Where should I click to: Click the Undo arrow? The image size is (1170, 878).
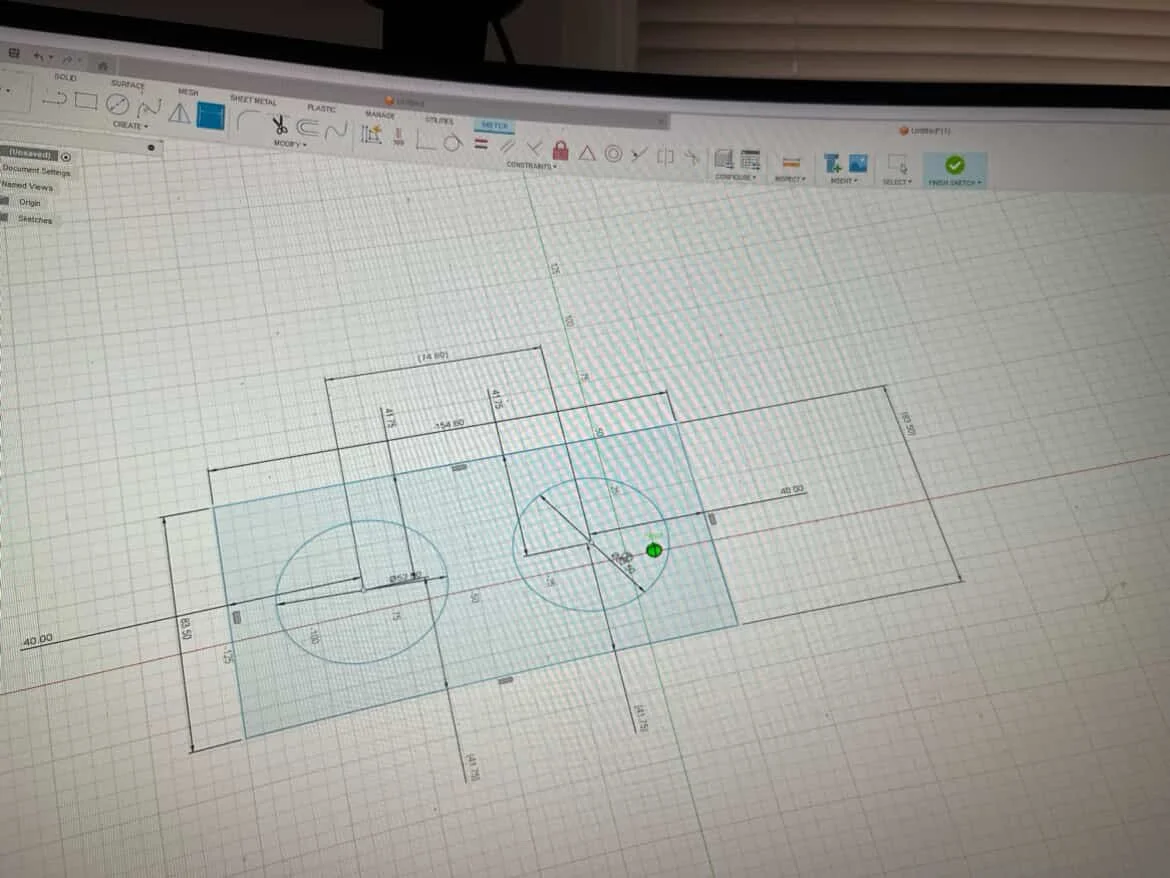[x=38, y=56]
